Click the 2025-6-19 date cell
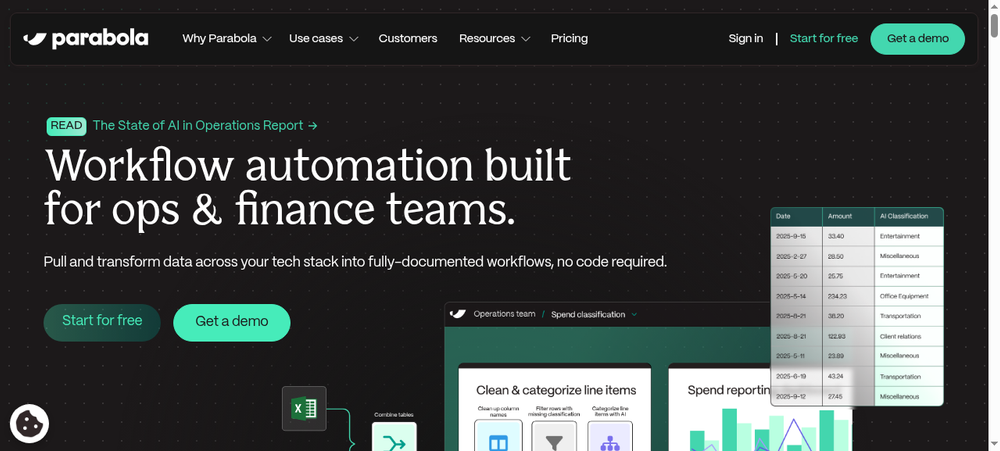This screenshot has width=1000, height=451. [x=797, y=376]
